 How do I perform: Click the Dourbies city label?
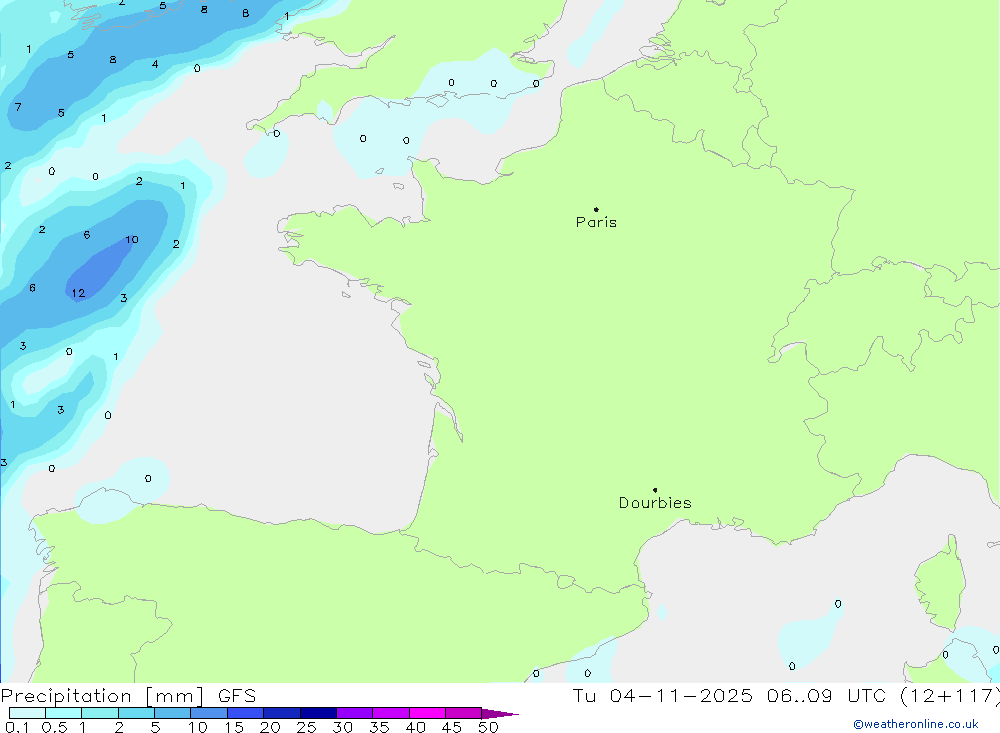pyautogui.click(x=655, y=503)
